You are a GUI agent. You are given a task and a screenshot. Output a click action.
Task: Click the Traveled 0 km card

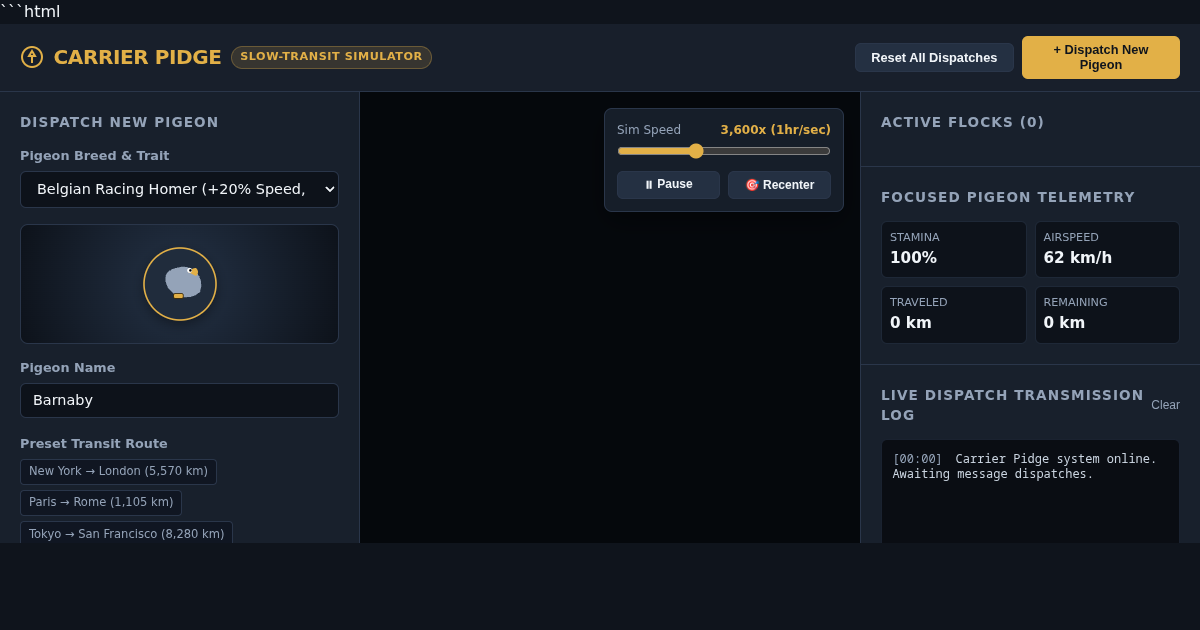(x=954, y=315)
